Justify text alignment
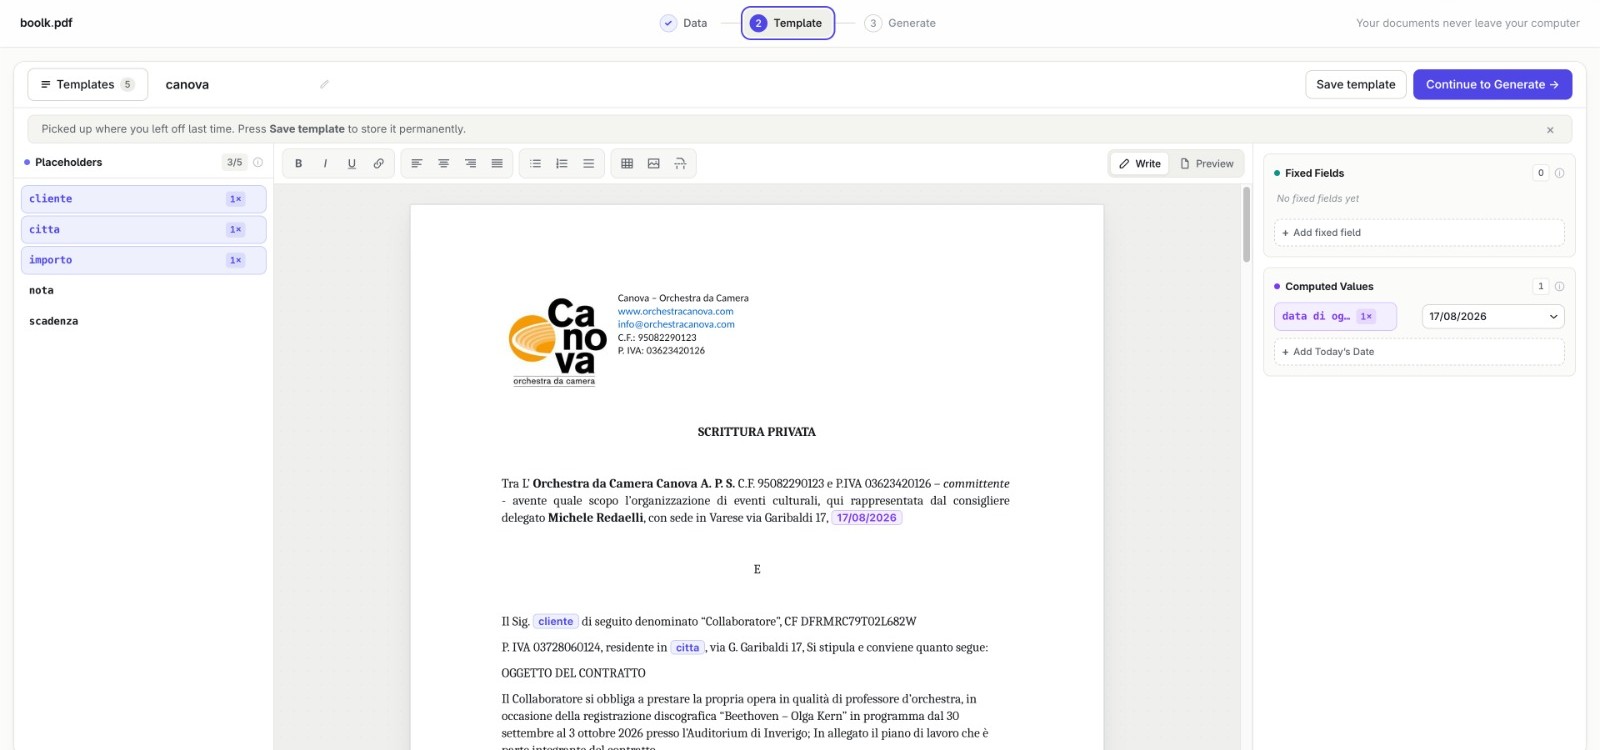Image resolution: width=1600 pixels, height=750 pixels. pos(497,164)
